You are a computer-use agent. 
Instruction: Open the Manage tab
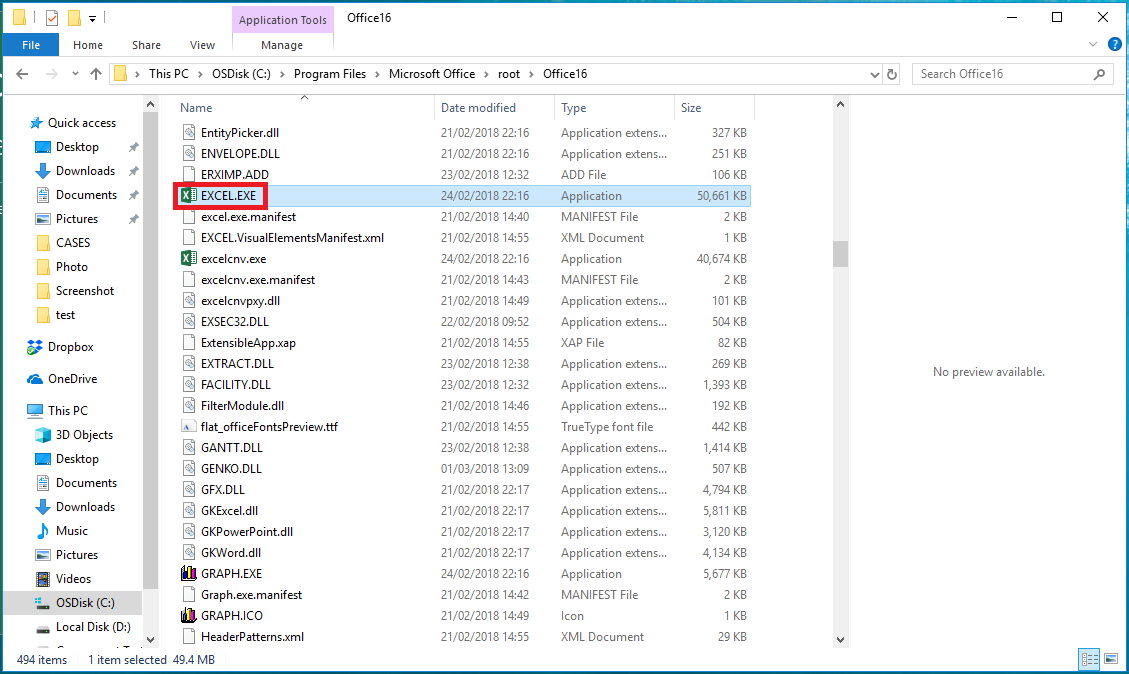click(282, 45)
